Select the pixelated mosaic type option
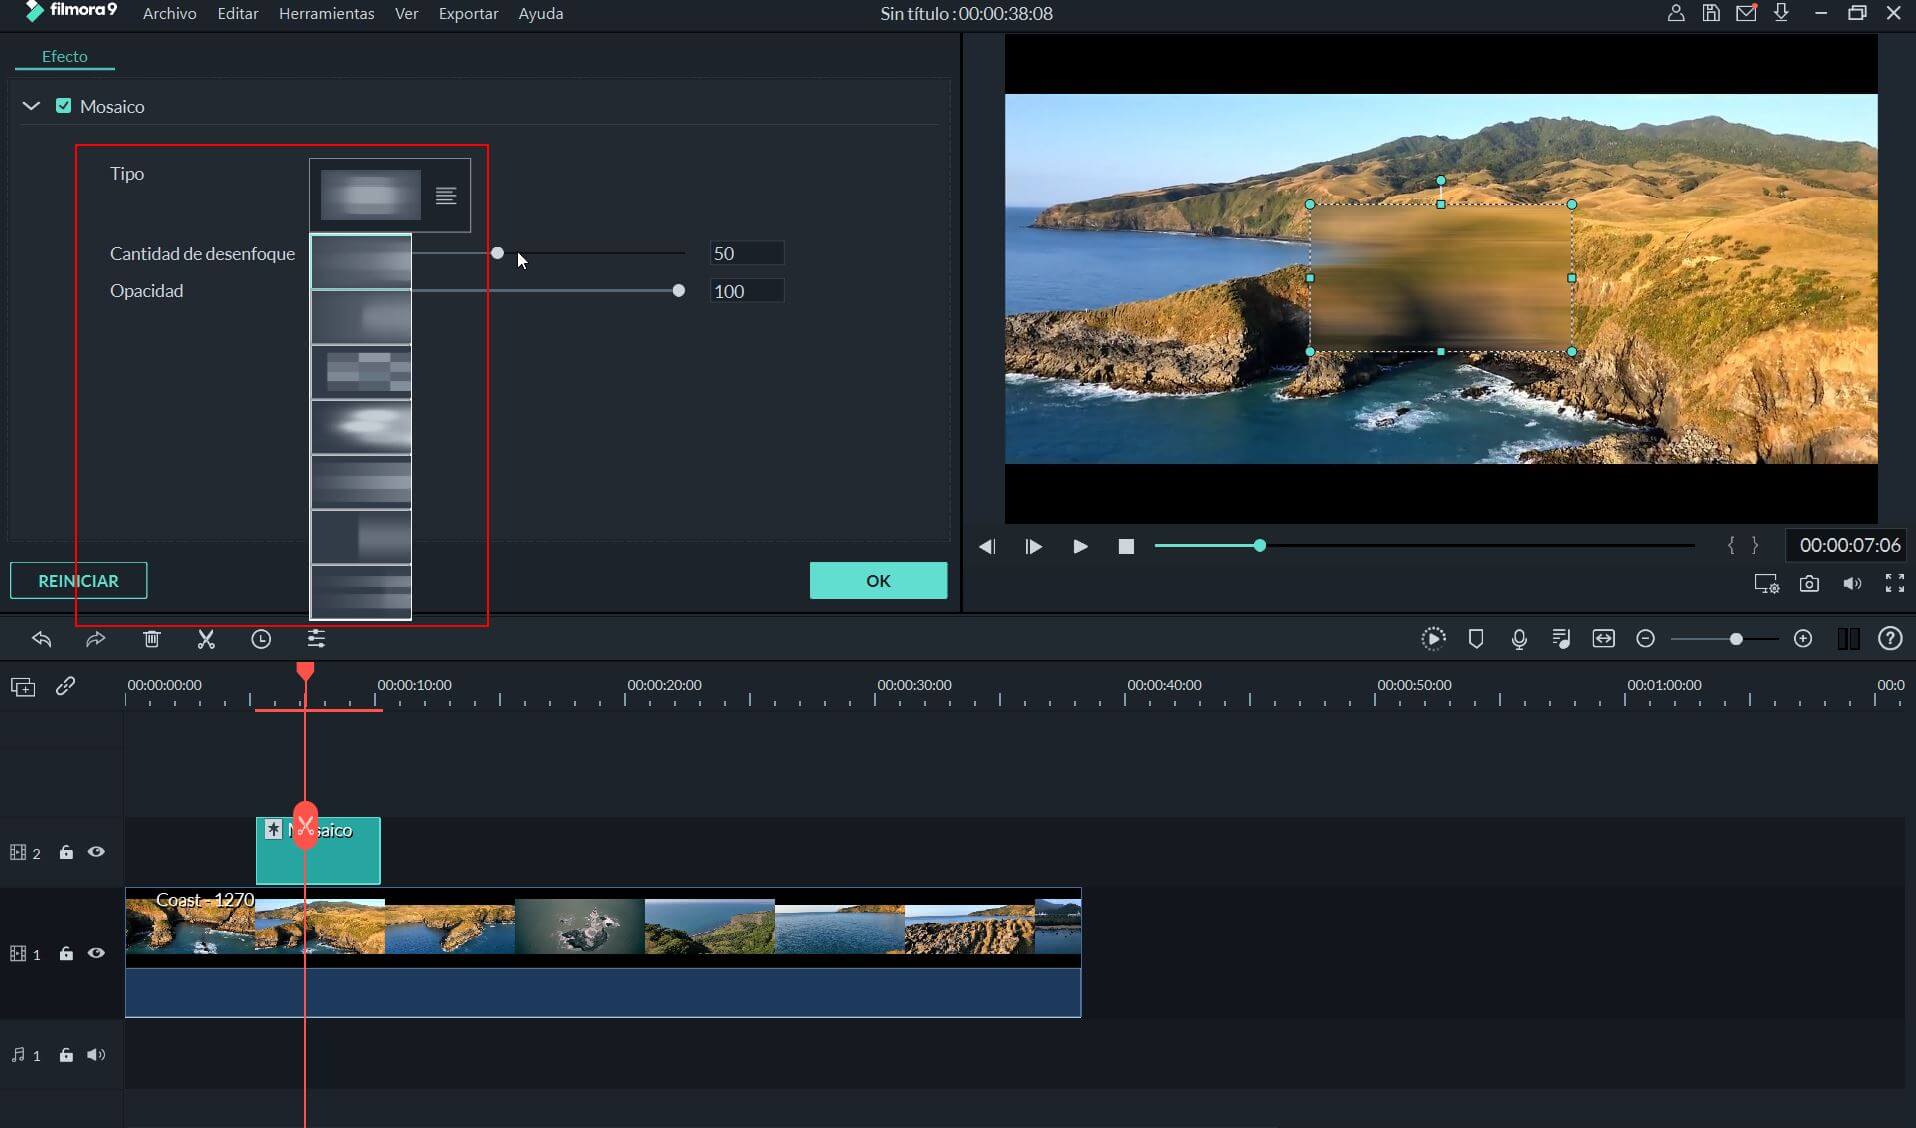 point(361,372)
